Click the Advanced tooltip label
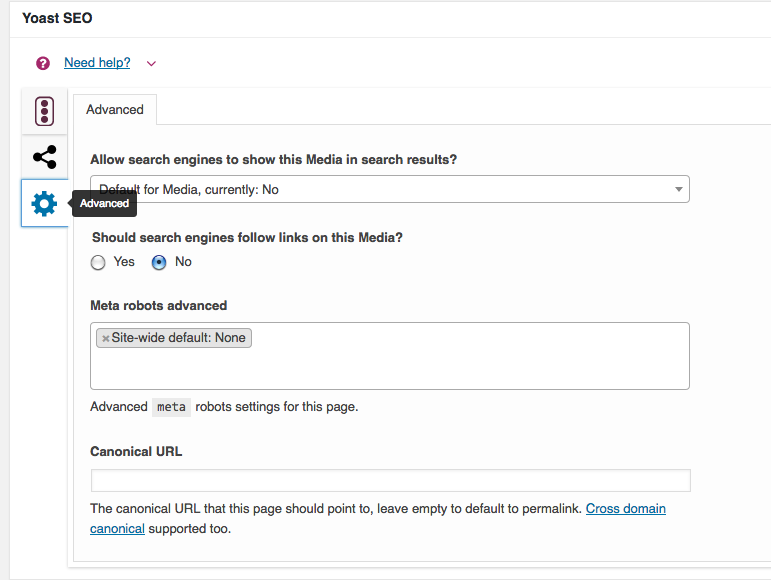 point(104,204)
